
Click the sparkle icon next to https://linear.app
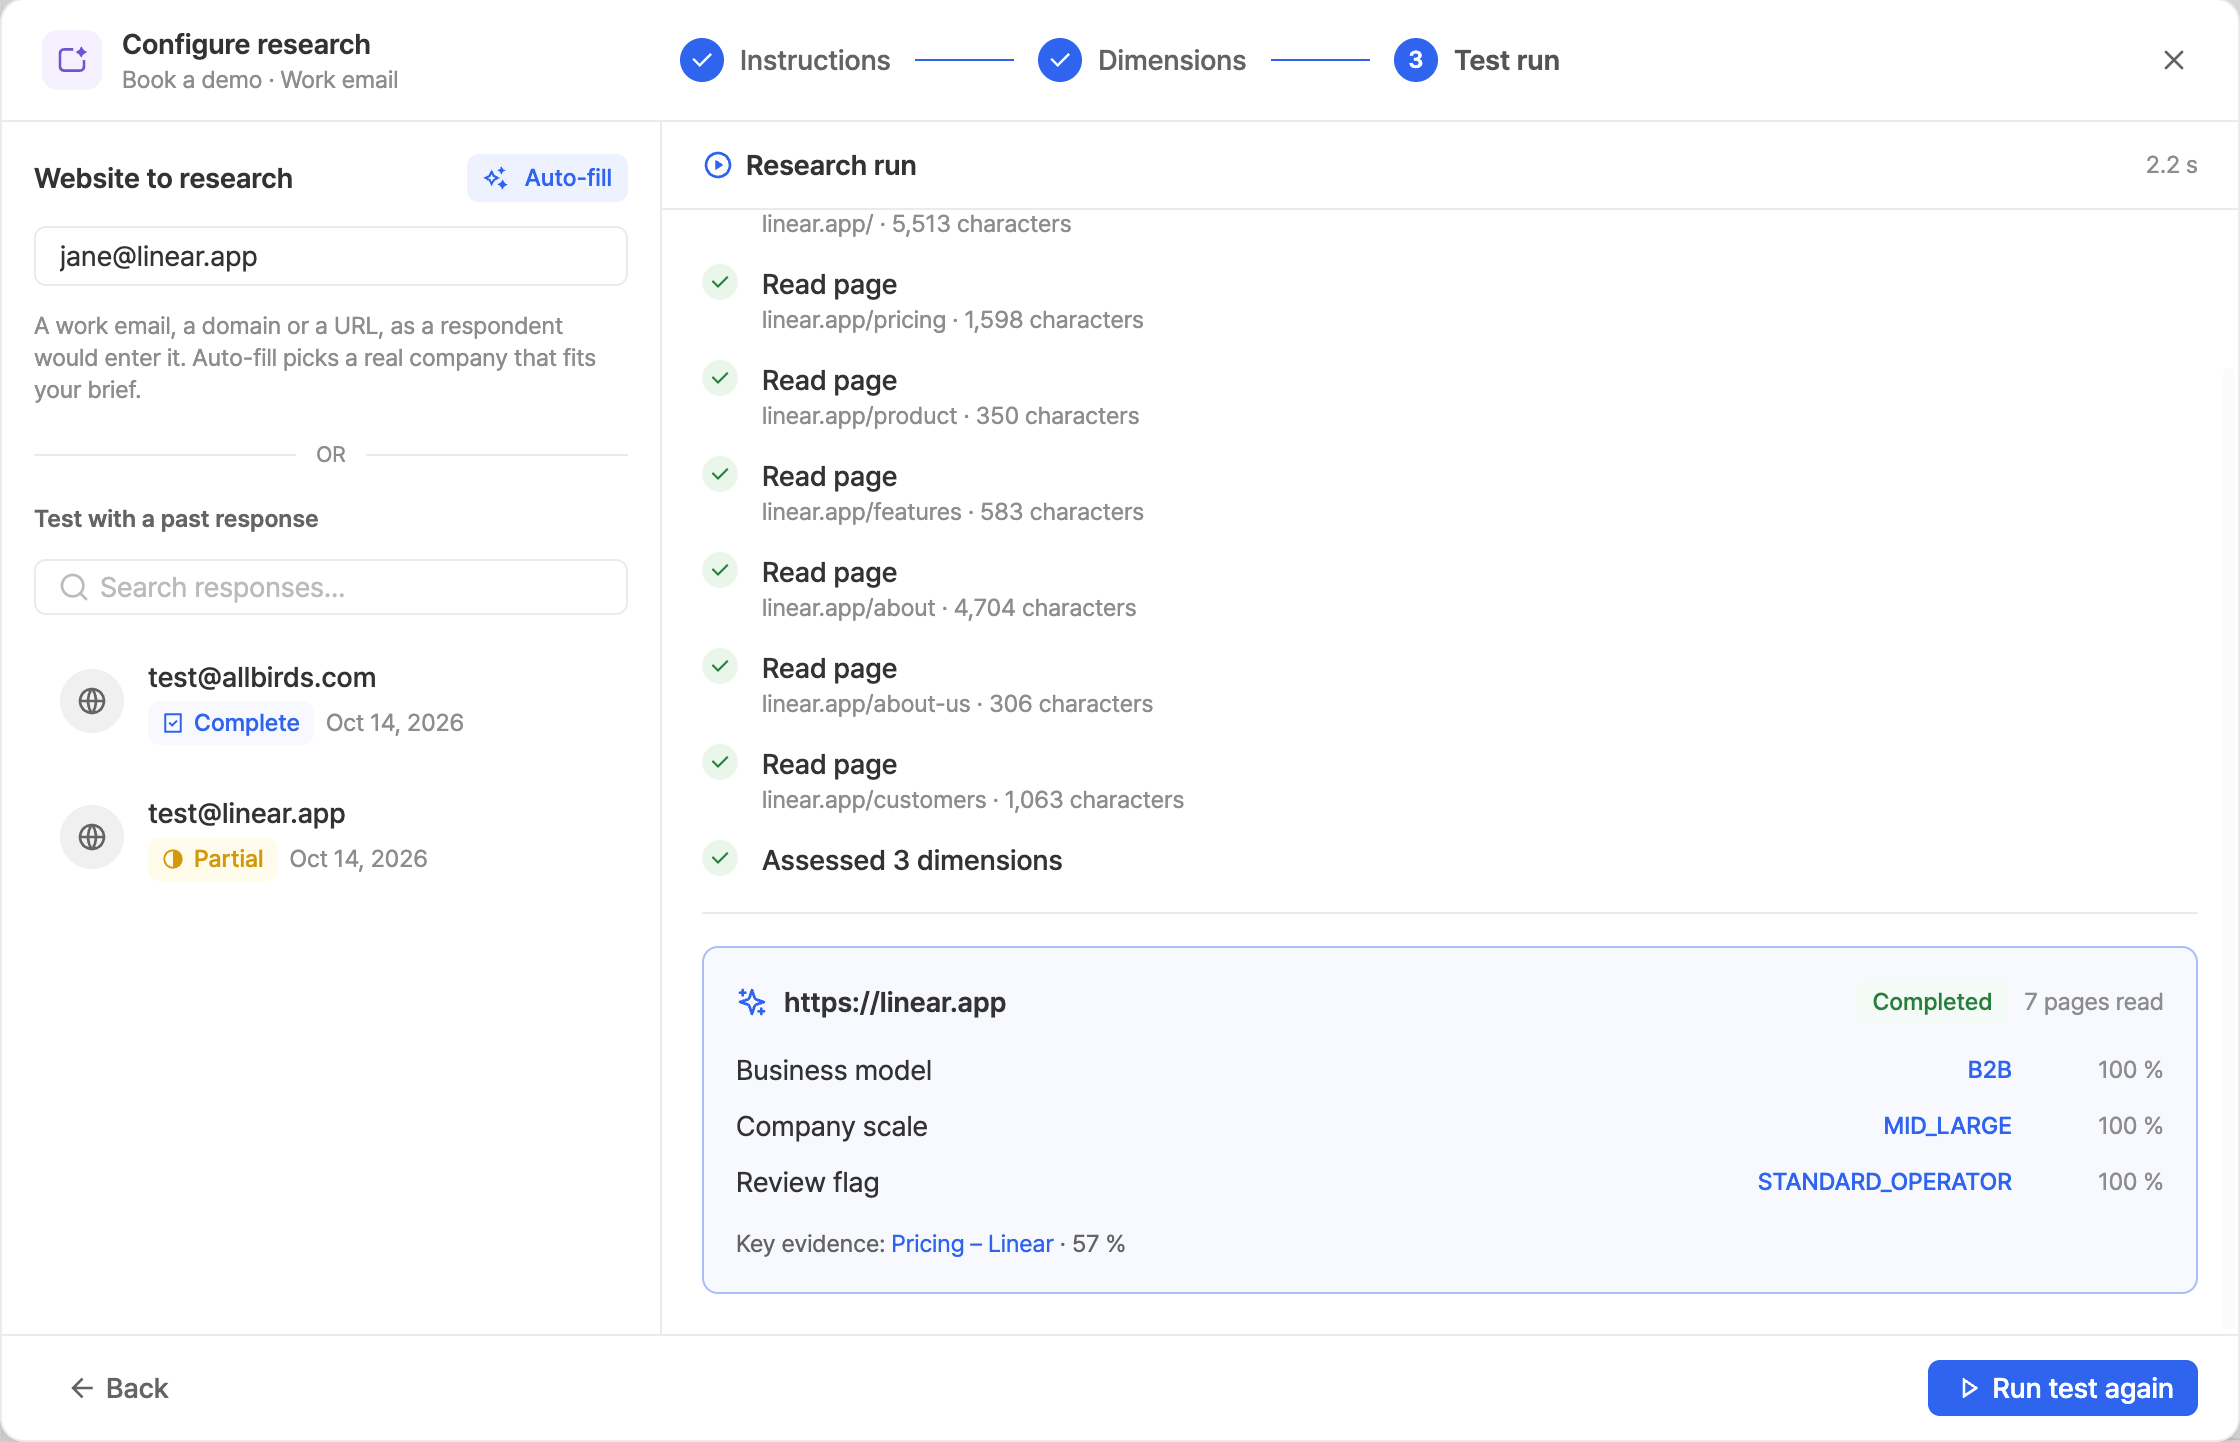tap(751, 1002)
